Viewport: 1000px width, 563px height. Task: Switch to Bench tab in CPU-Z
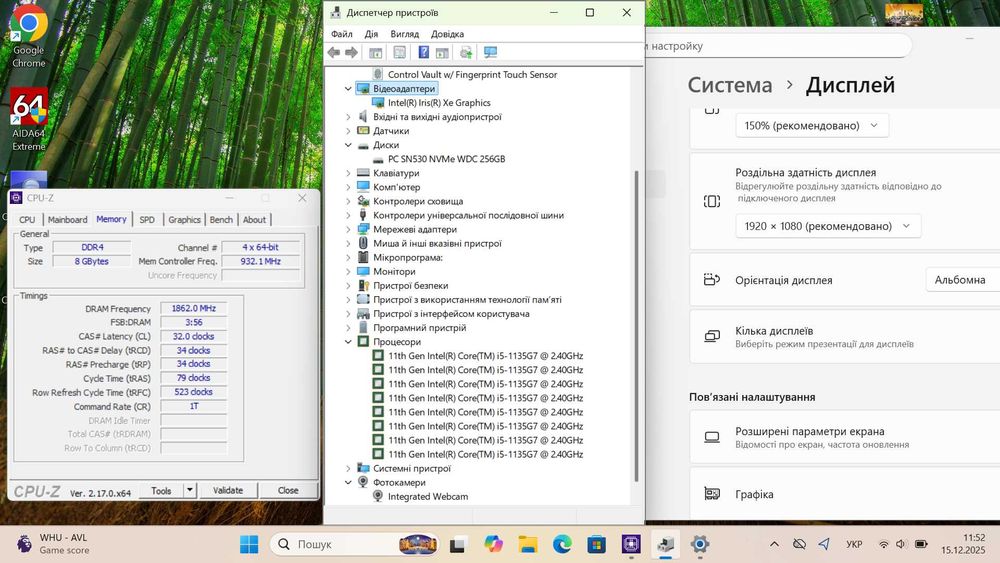coord(221,219)
